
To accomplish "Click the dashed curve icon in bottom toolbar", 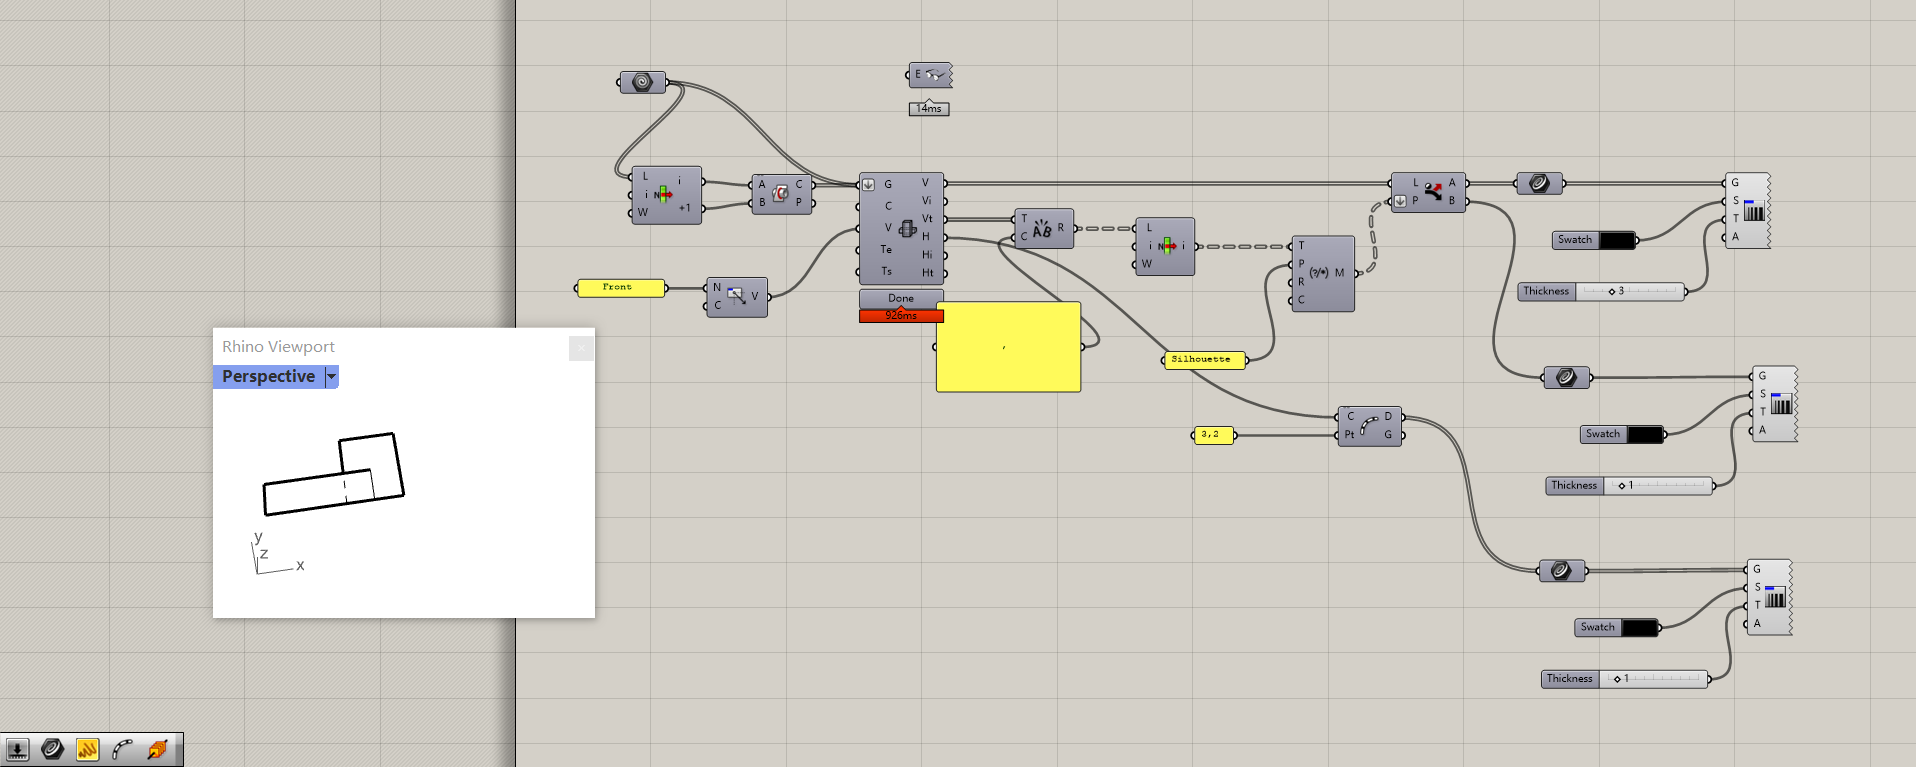I will [x=122, y=749].
